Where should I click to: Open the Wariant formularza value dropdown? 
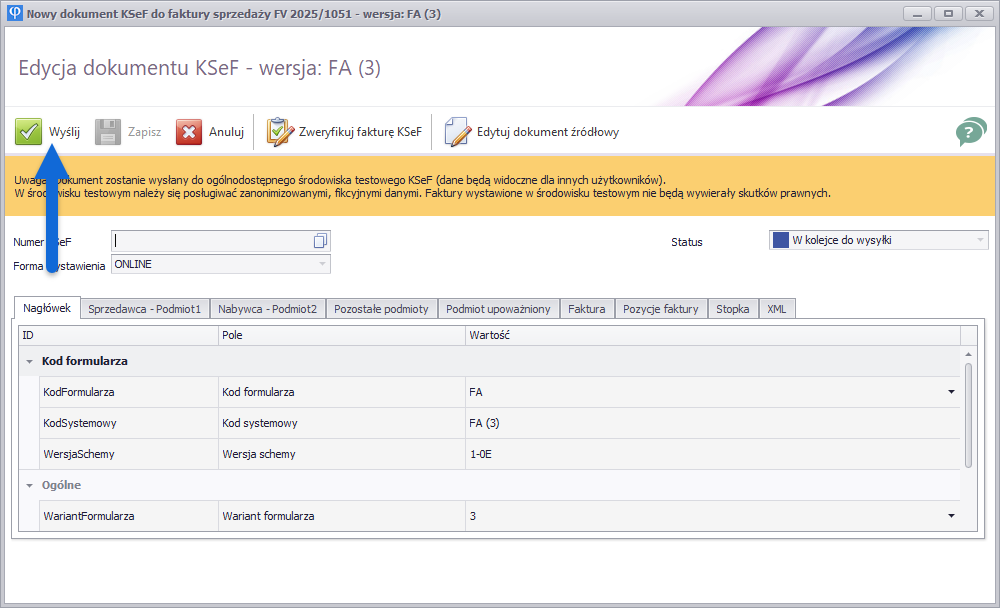(x=951, y=516)
